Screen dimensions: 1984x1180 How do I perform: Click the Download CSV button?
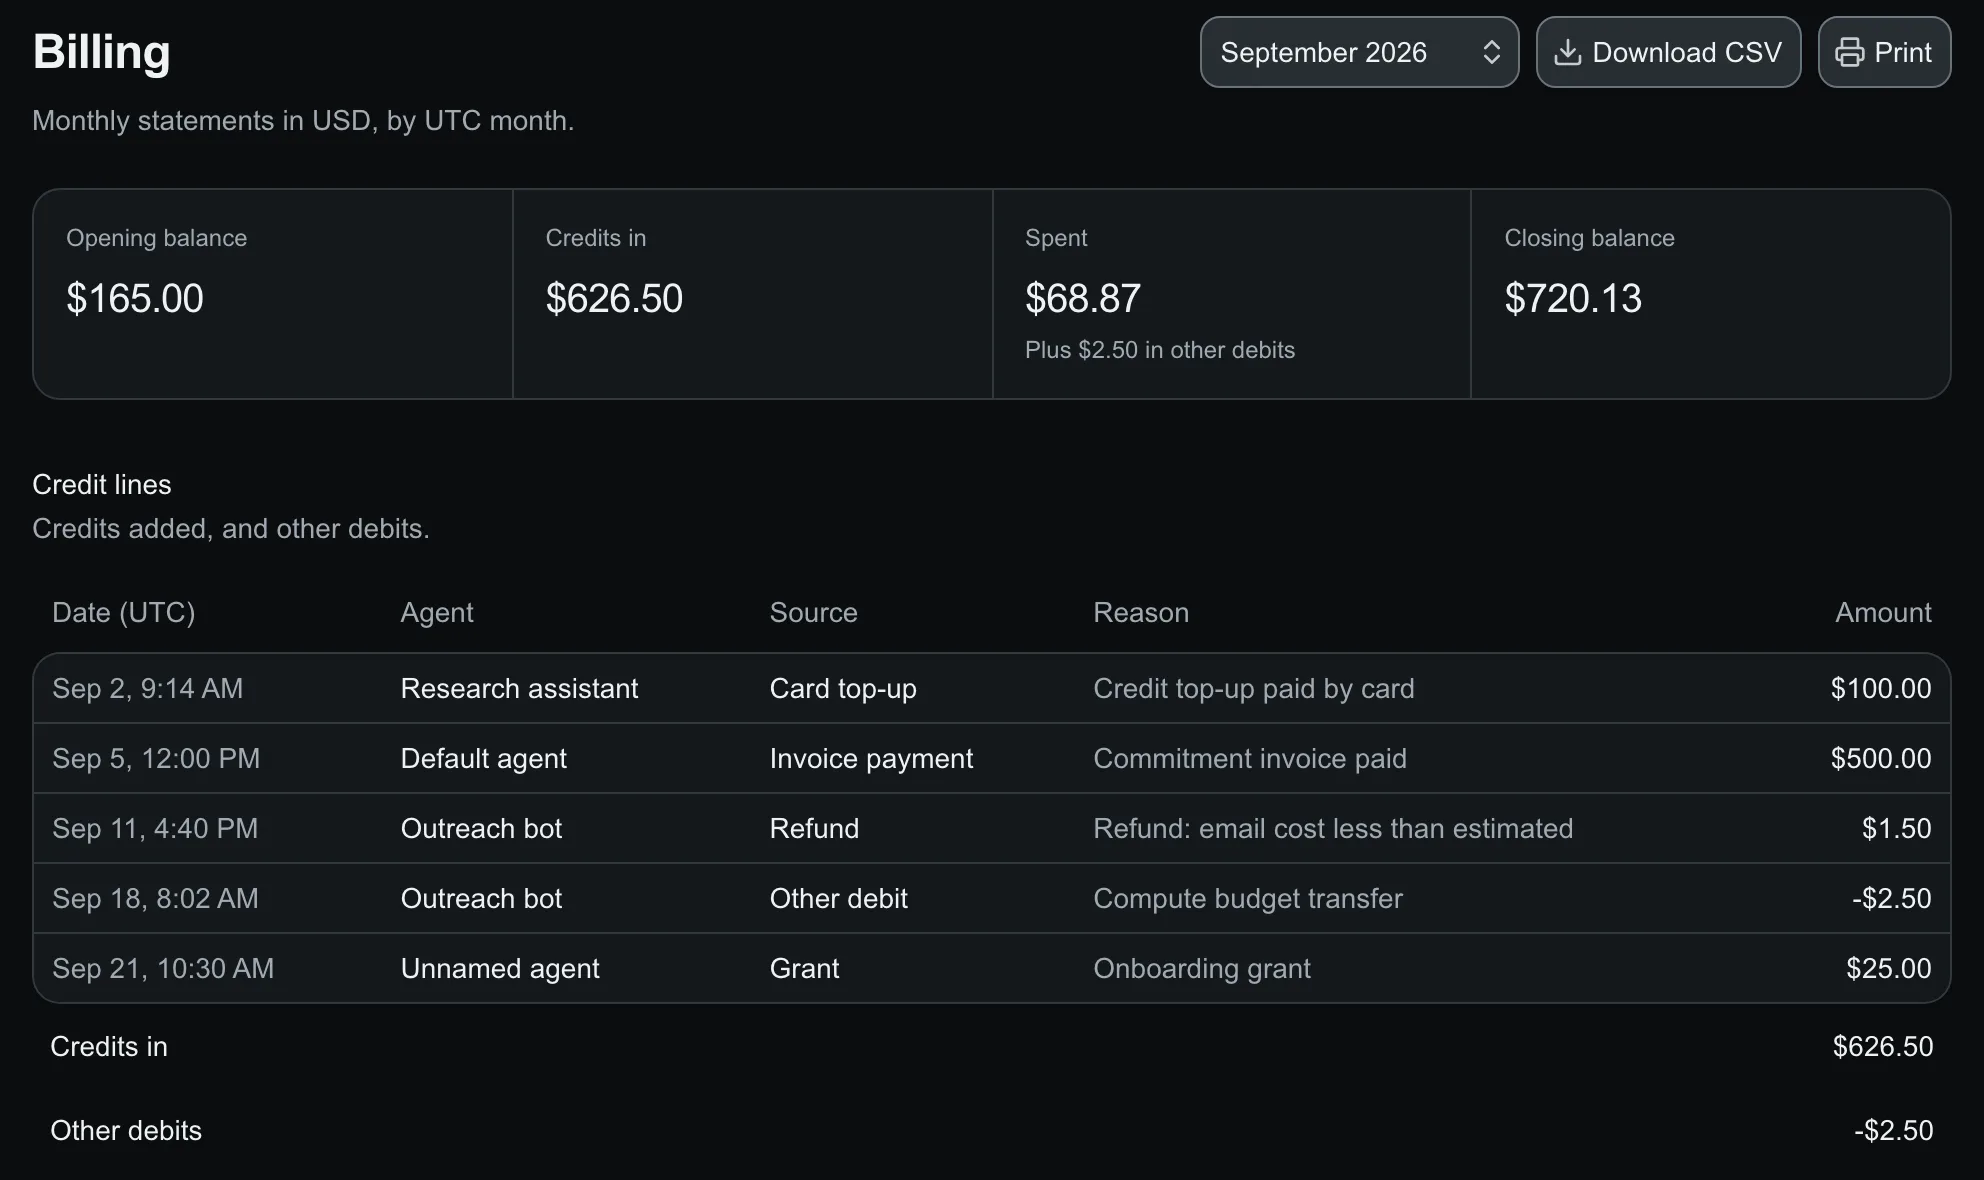point(1668,52)
